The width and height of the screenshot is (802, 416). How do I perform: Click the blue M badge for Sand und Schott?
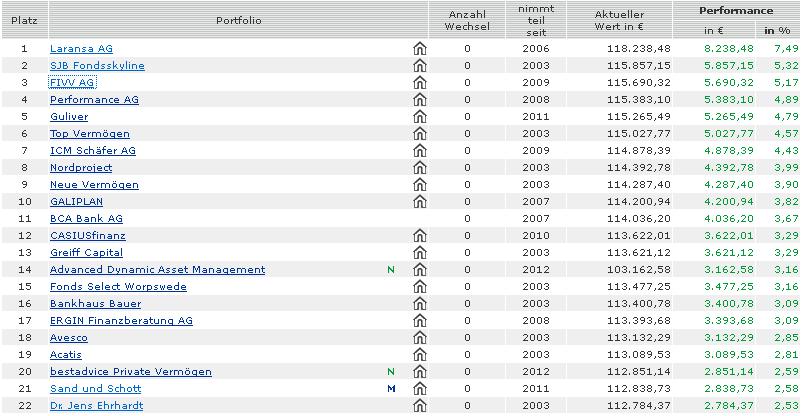pos(391,388)
